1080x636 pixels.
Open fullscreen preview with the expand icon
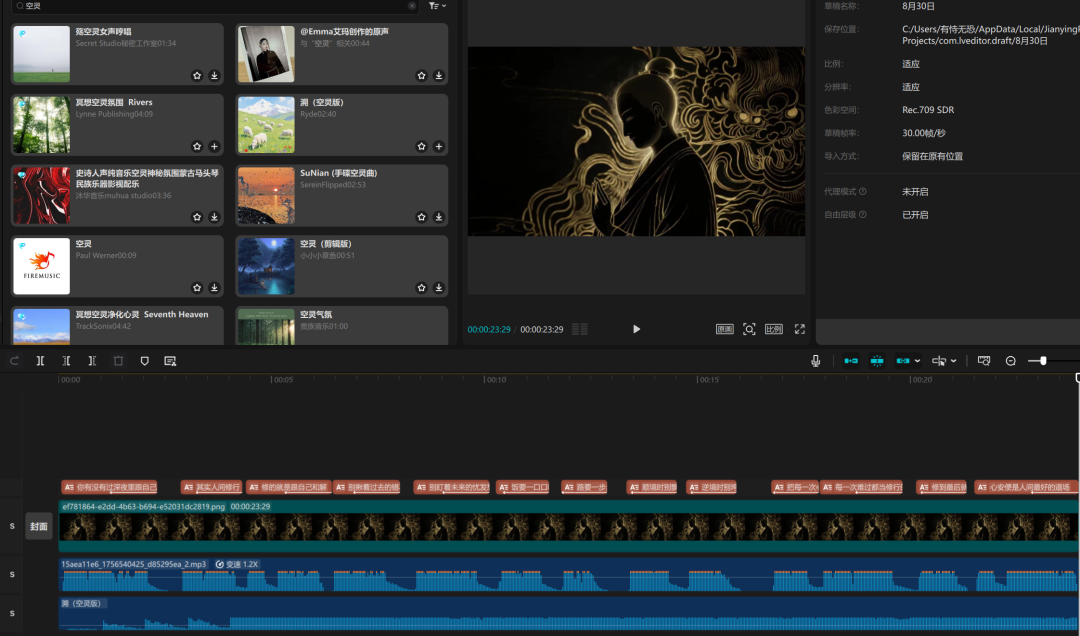click(x=800, y=329)
